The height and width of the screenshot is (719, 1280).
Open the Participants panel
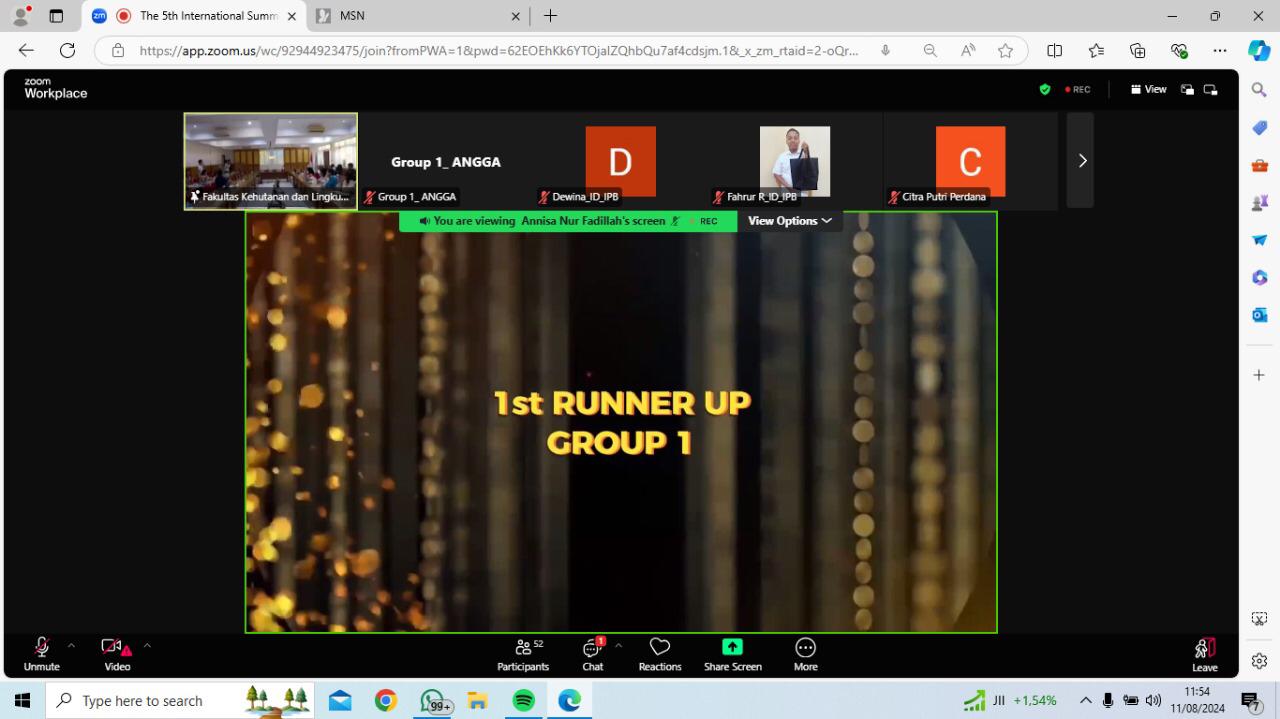tap(523, 654)
